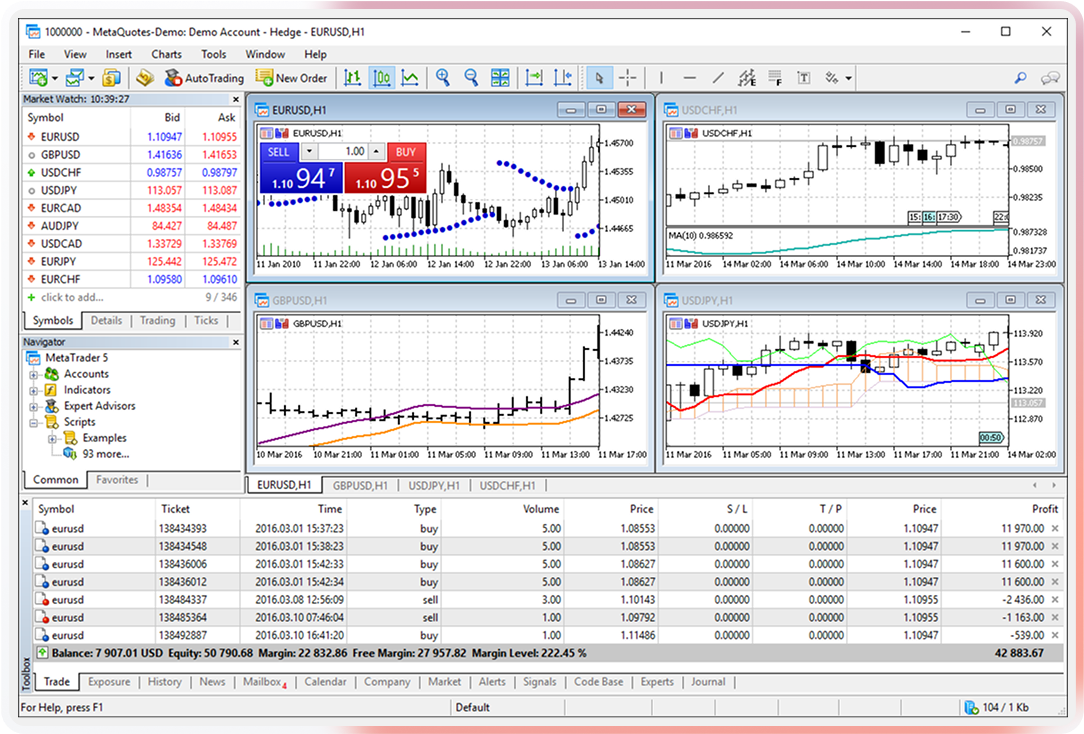Click the gold dollar-sign toolbar icon
This screenshot has width=1084, height=734.
[x=111, y=78]
